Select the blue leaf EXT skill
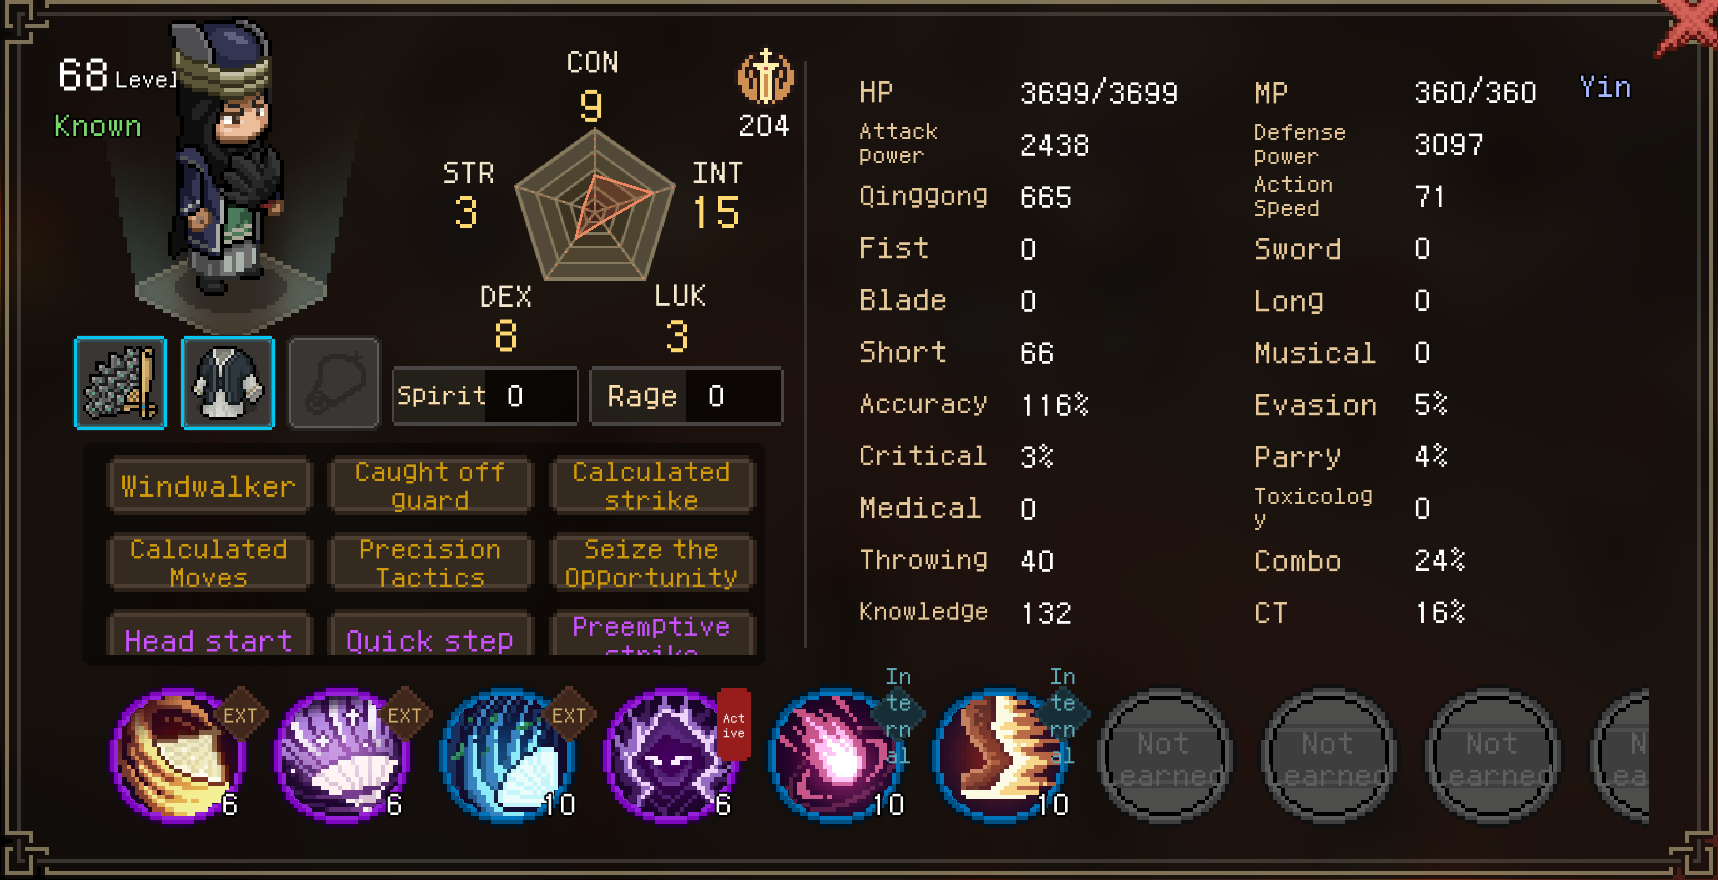1718x880 pixels. pyautogui.click(x=507, y=755)
